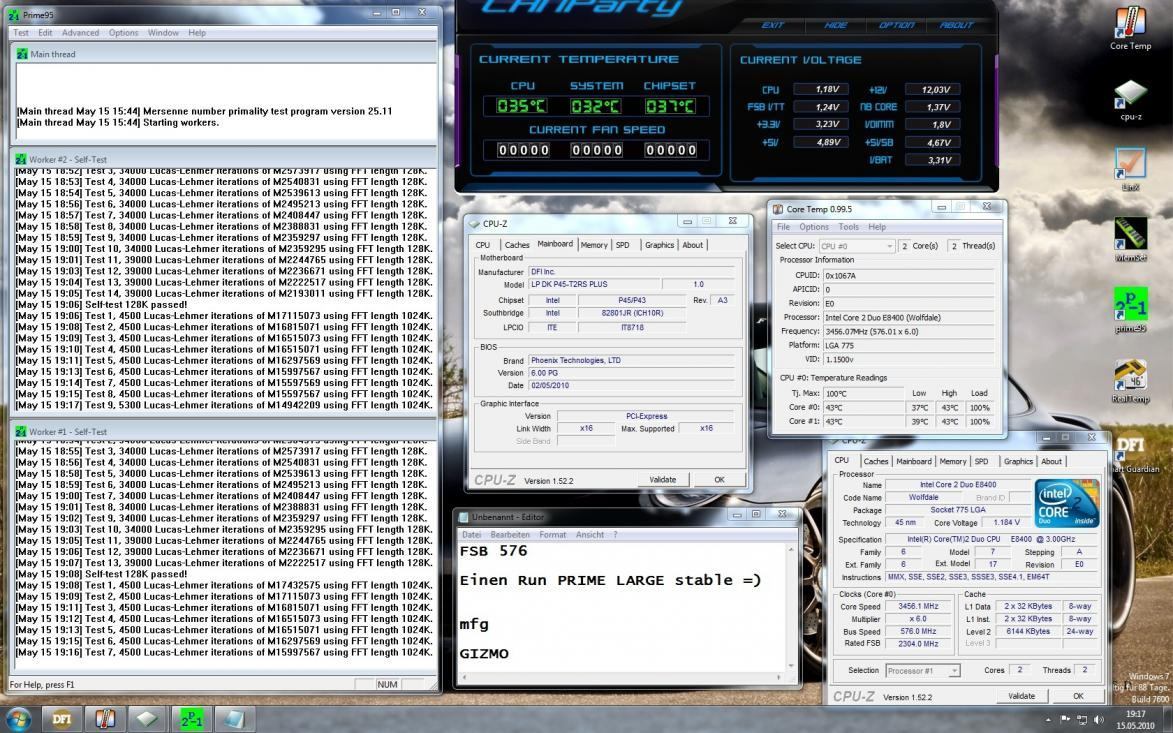Open Action Center flag in system tray
This screenshot has height=733, width=1173.
pos(1065,720)
